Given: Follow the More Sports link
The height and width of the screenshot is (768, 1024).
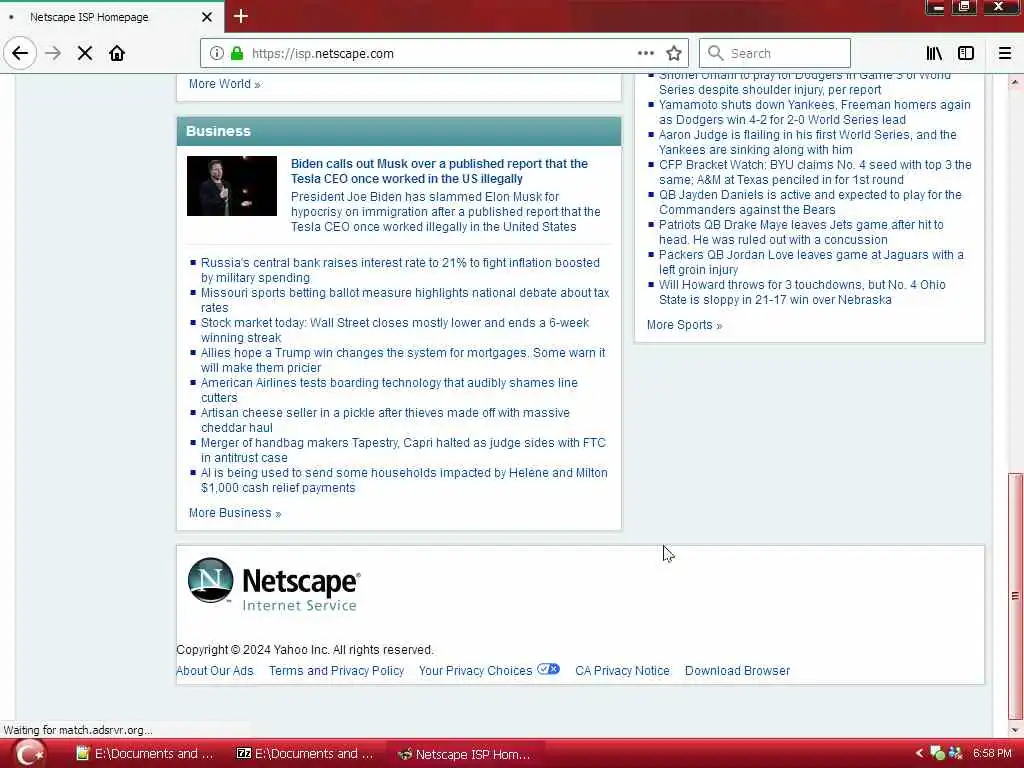Looking at the screenshot, I should 684,325.
